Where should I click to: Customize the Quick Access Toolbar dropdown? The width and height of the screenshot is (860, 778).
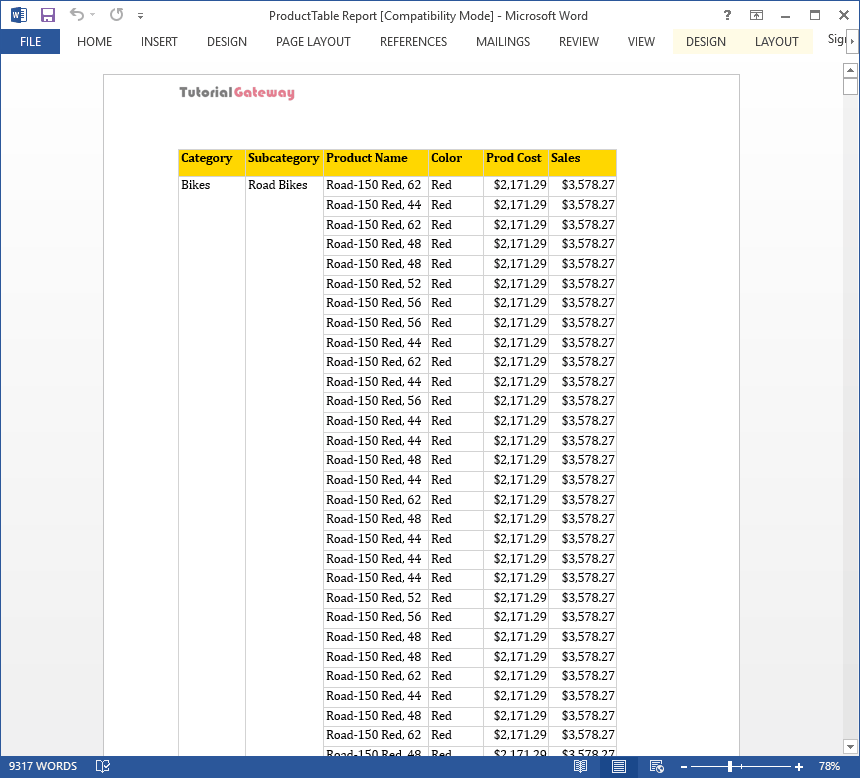140,15
